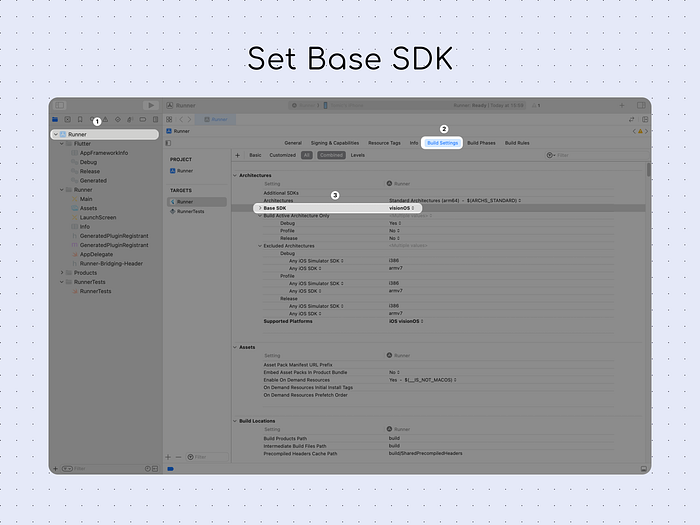Open the Supported Platforms value dropdown
The image size is (700, 525).
coord(406,321)
